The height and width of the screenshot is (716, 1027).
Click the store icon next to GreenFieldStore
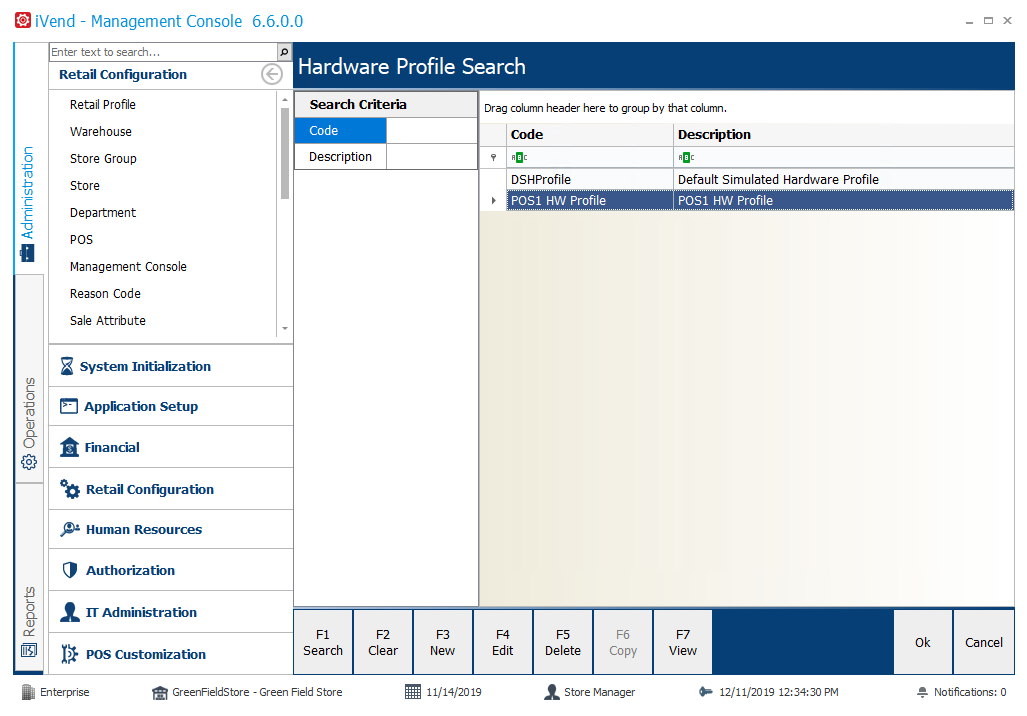[x=160, y=692]
